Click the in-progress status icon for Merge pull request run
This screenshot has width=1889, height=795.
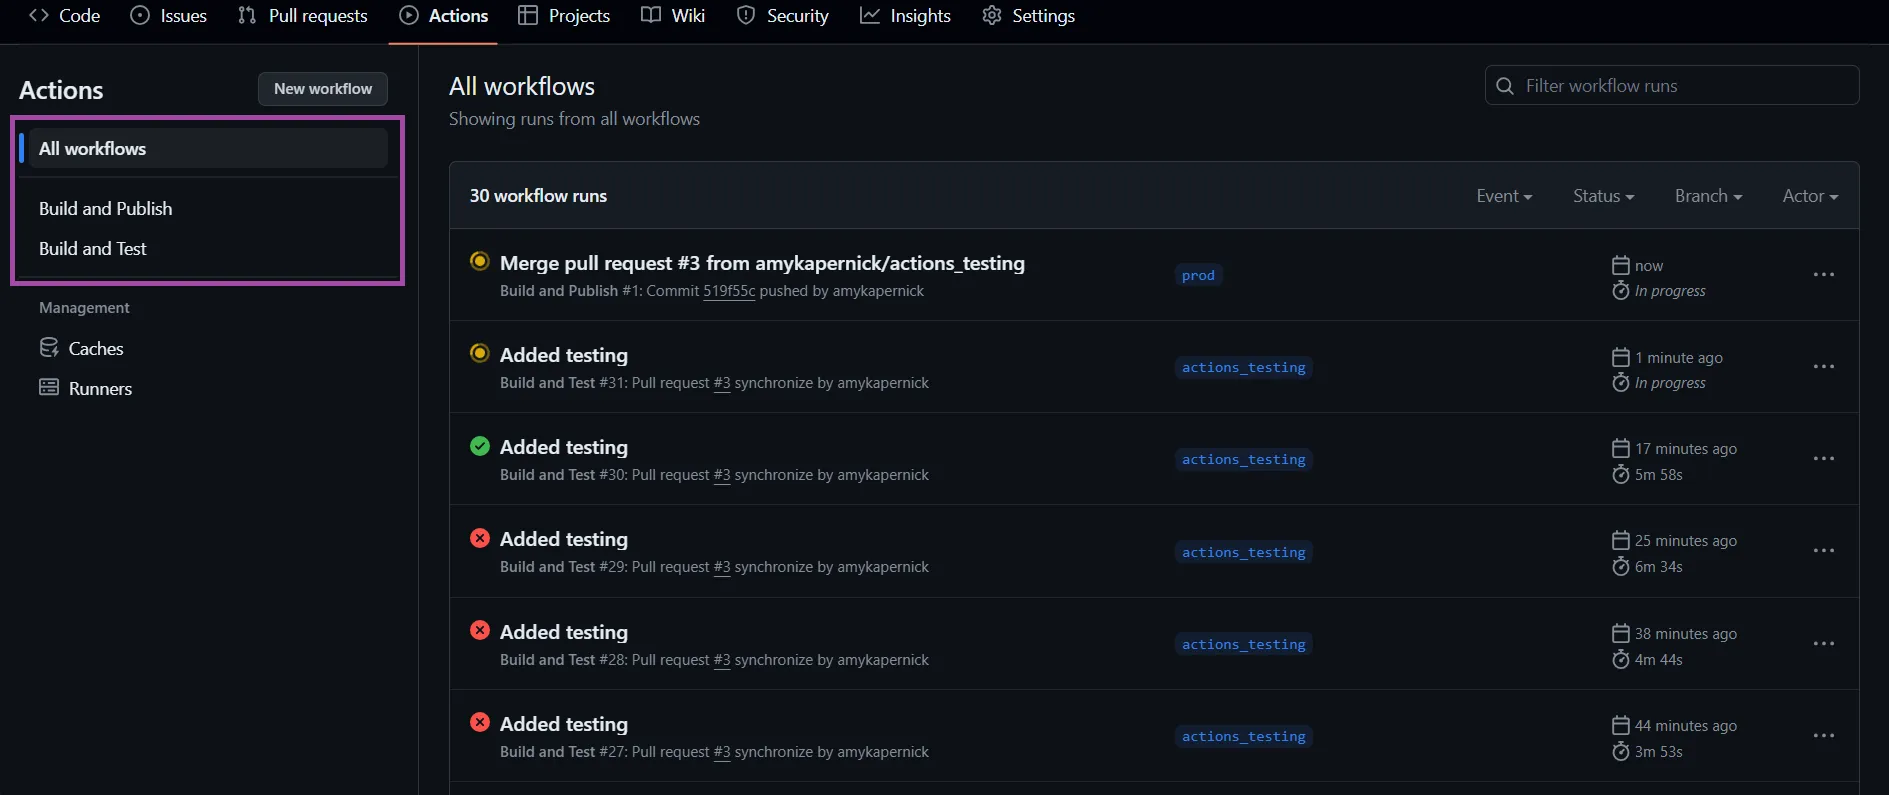point(480,261)
